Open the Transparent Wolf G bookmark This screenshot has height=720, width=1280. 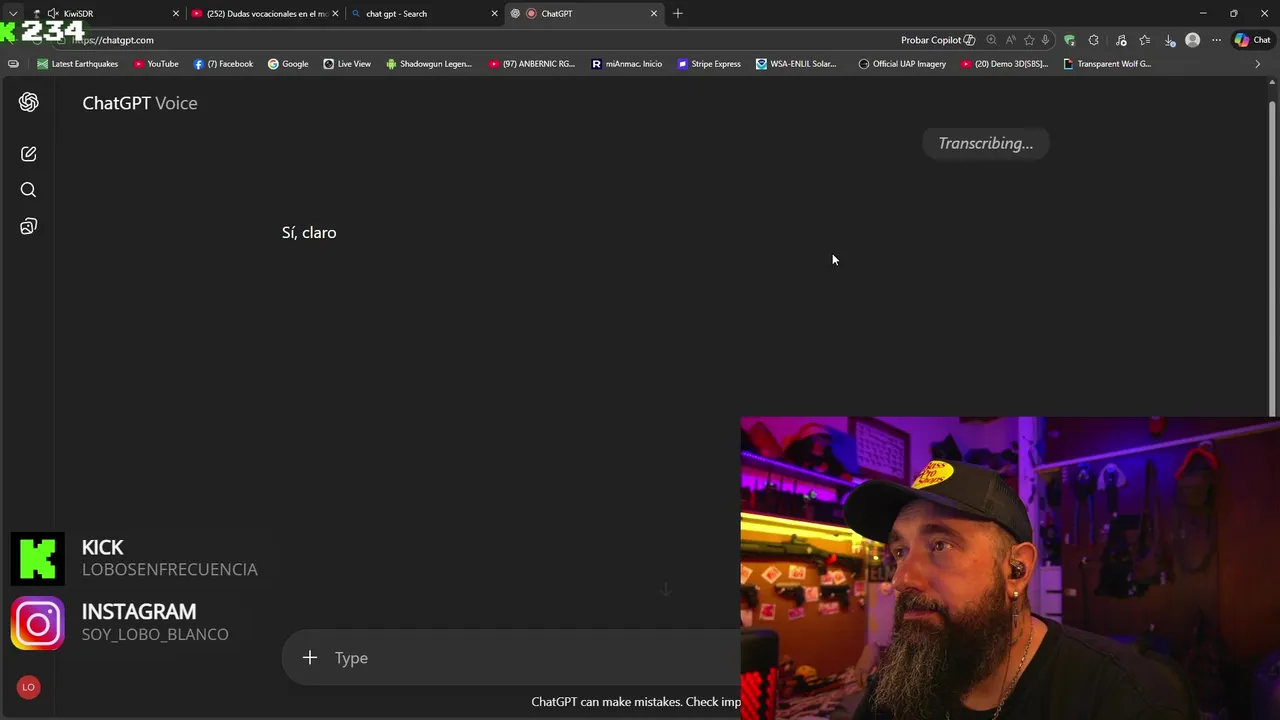[1107, 64]
